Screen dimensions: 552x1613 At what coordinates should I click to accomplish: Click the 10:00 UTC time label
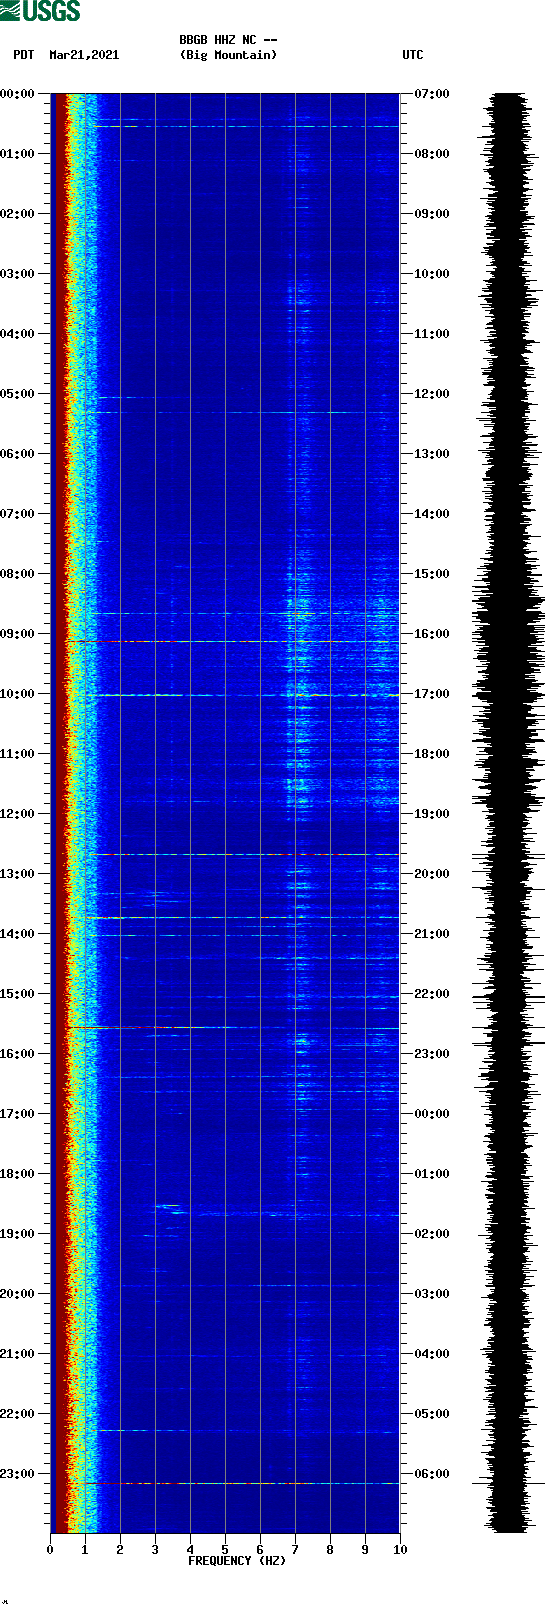(432, 274)
